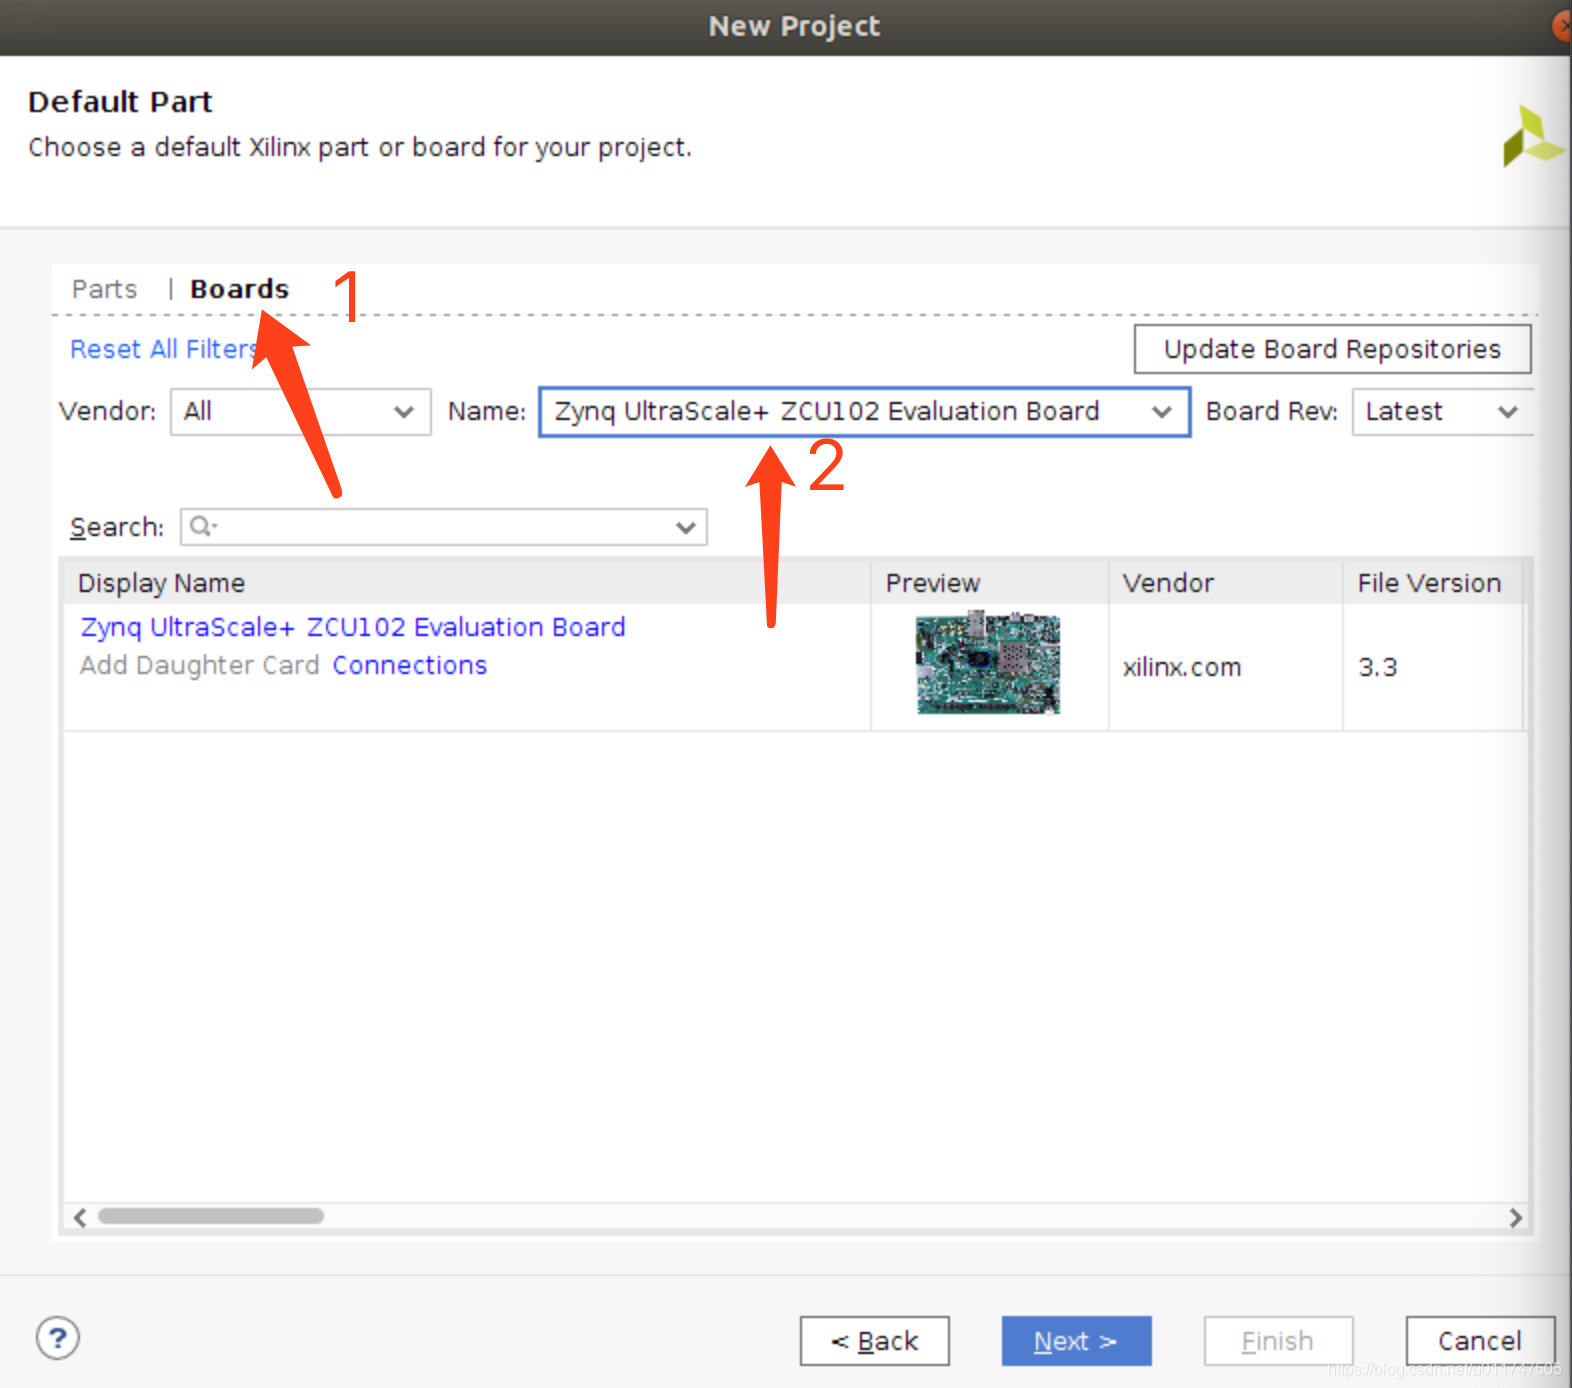The image size is (1572, 1388).
Task: Open the Board Rev dropdown
Action: pos(1441,412)
